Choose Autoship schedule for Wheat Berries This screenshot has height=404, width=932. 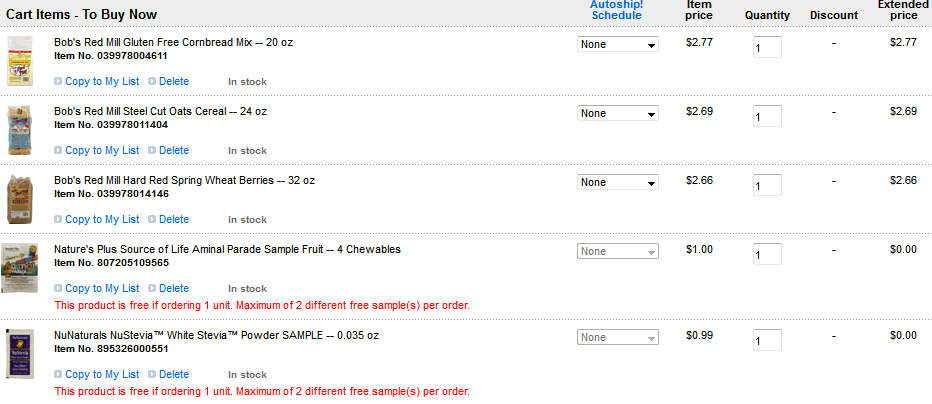(618, 183)
